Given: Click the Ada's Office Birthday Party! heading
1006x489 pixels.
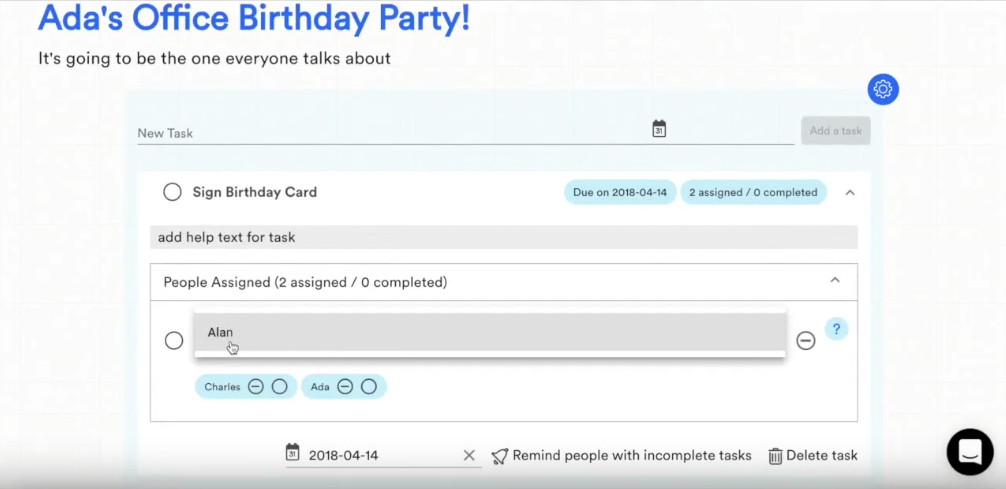Looking at the screenshot, I should (x=254, y=18).
